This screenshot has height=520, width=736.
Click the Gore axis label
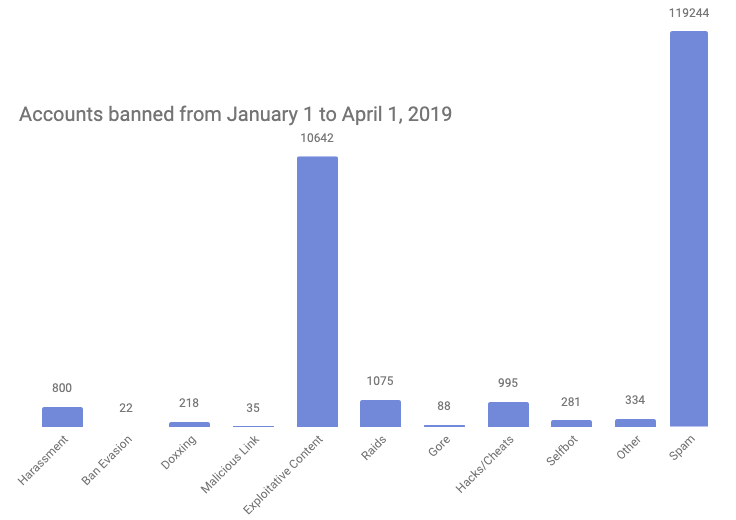(441, 445)
